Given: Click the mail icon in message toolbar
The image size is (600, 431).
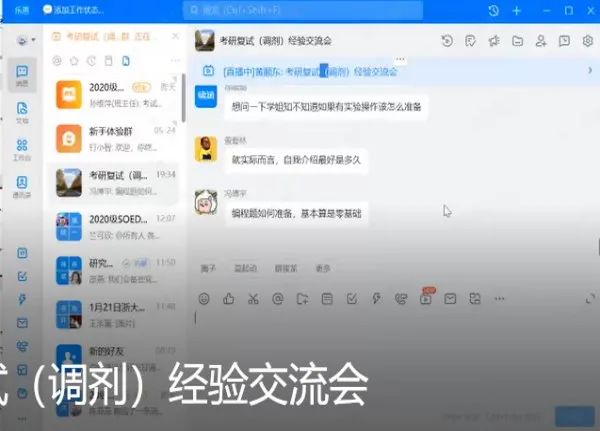Looking at the screenshot, I should (450, 298).
